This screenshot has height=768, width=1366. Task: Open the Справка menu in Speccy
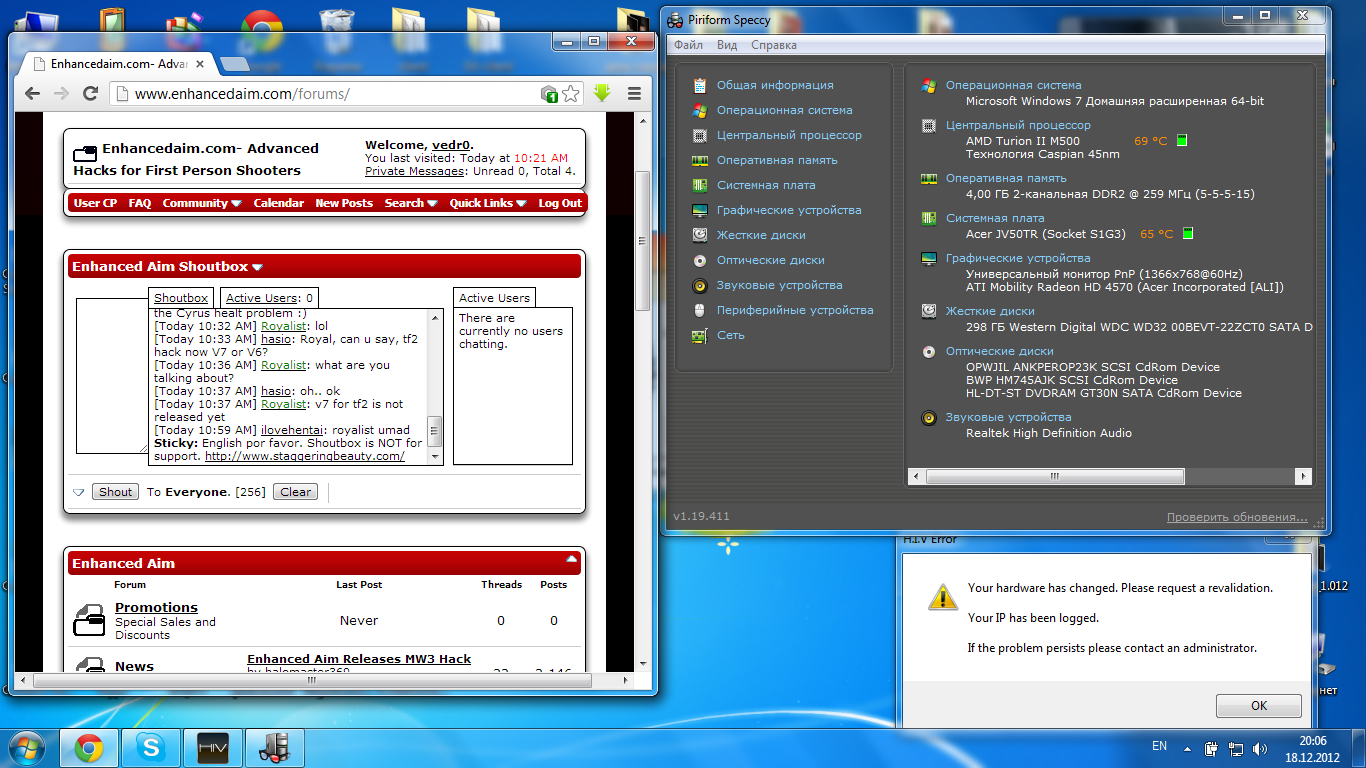tap(773, 45)
